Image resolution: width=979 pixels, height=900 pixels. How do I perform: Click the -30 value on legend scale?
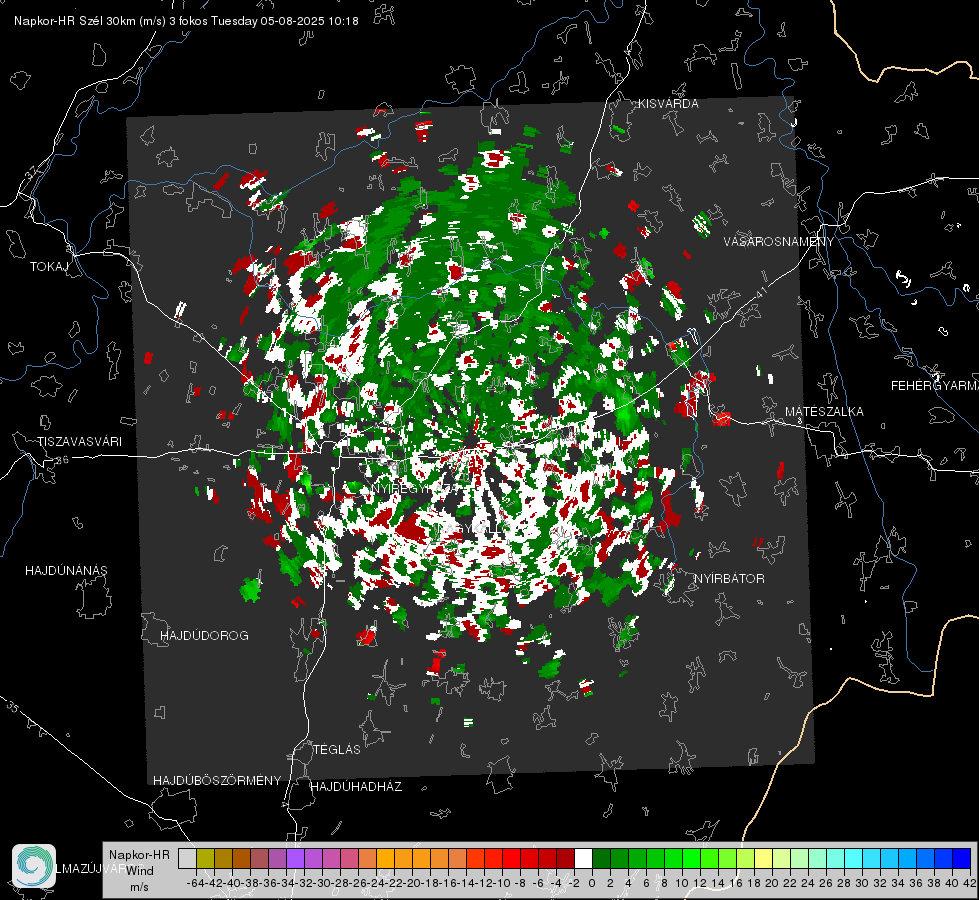[x=322, y=883]
